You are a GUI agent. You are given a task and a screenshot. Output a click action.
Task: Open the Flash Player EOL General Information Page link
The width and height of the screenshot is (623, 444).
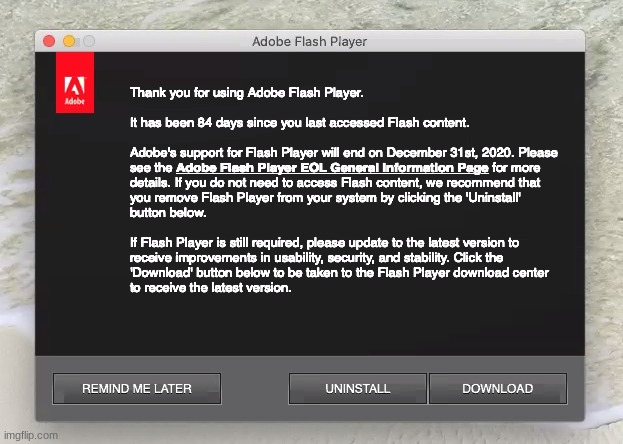[331, 168]
